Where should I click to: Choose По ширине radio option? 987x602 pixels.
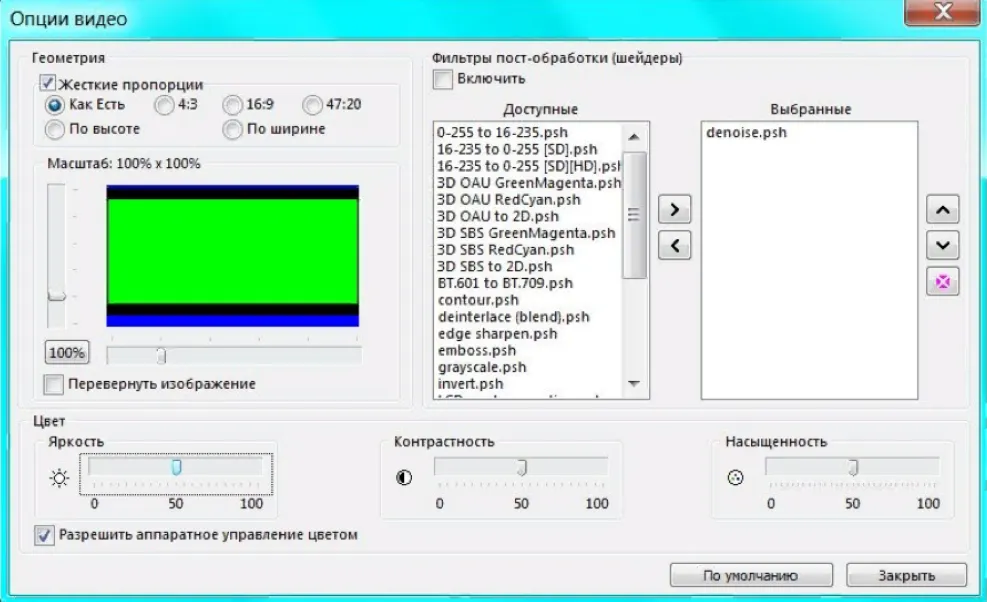point(232,129)
